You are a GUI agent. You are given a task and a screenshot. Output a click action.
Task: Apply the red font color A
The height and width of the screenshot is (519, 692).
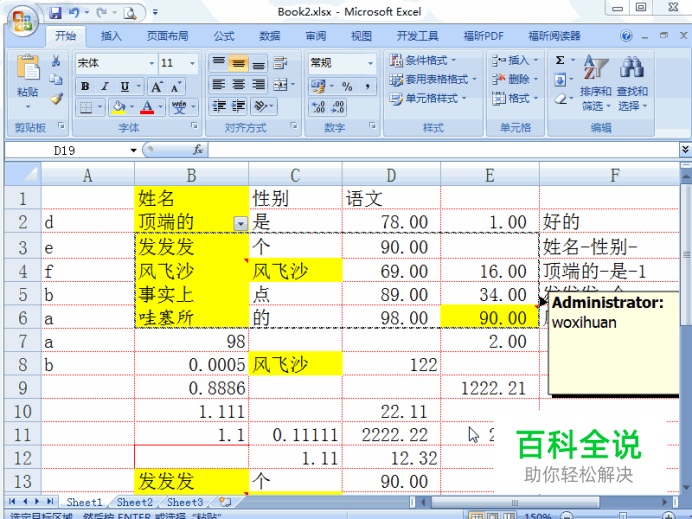(x=147, y=107)
